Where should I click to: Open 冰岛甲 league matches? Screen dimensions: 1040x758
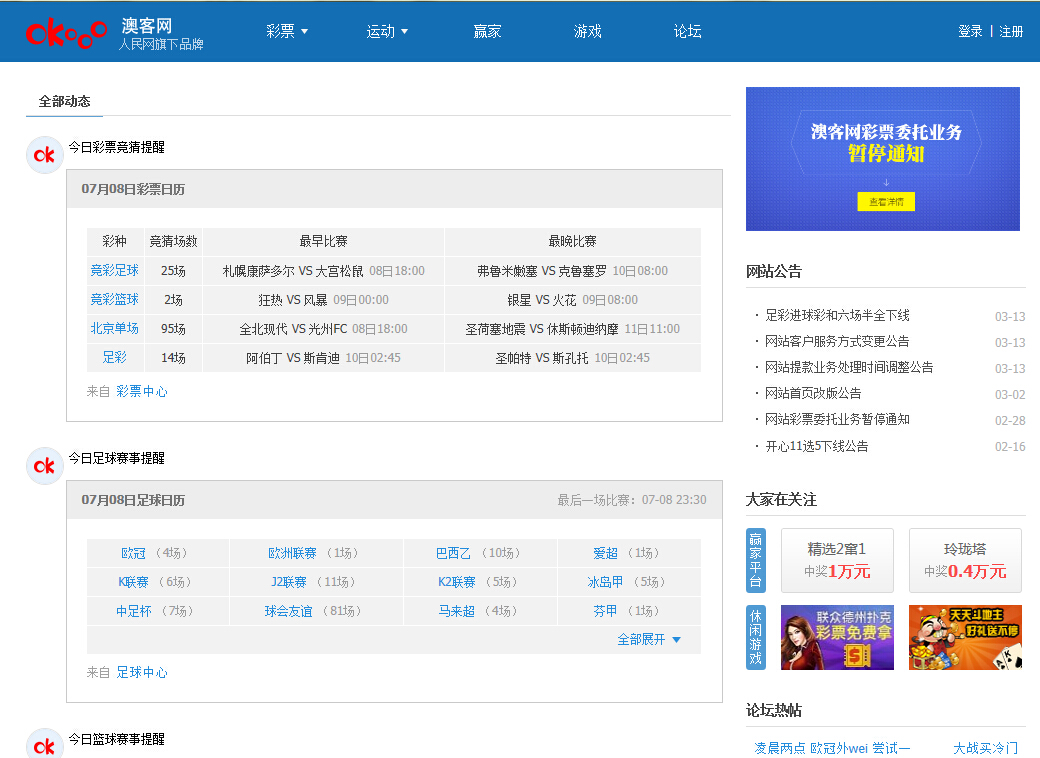click(x=605, y=582)
